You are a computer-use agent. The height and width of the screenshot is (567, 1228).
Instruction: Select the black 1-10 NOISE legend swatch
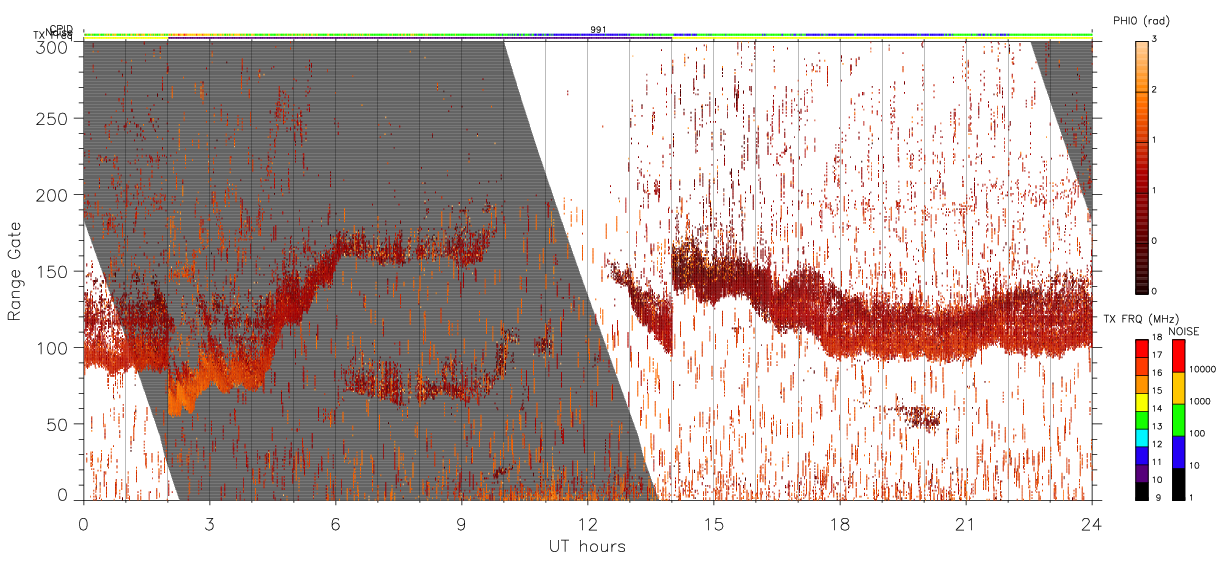tap(1179, 482)
